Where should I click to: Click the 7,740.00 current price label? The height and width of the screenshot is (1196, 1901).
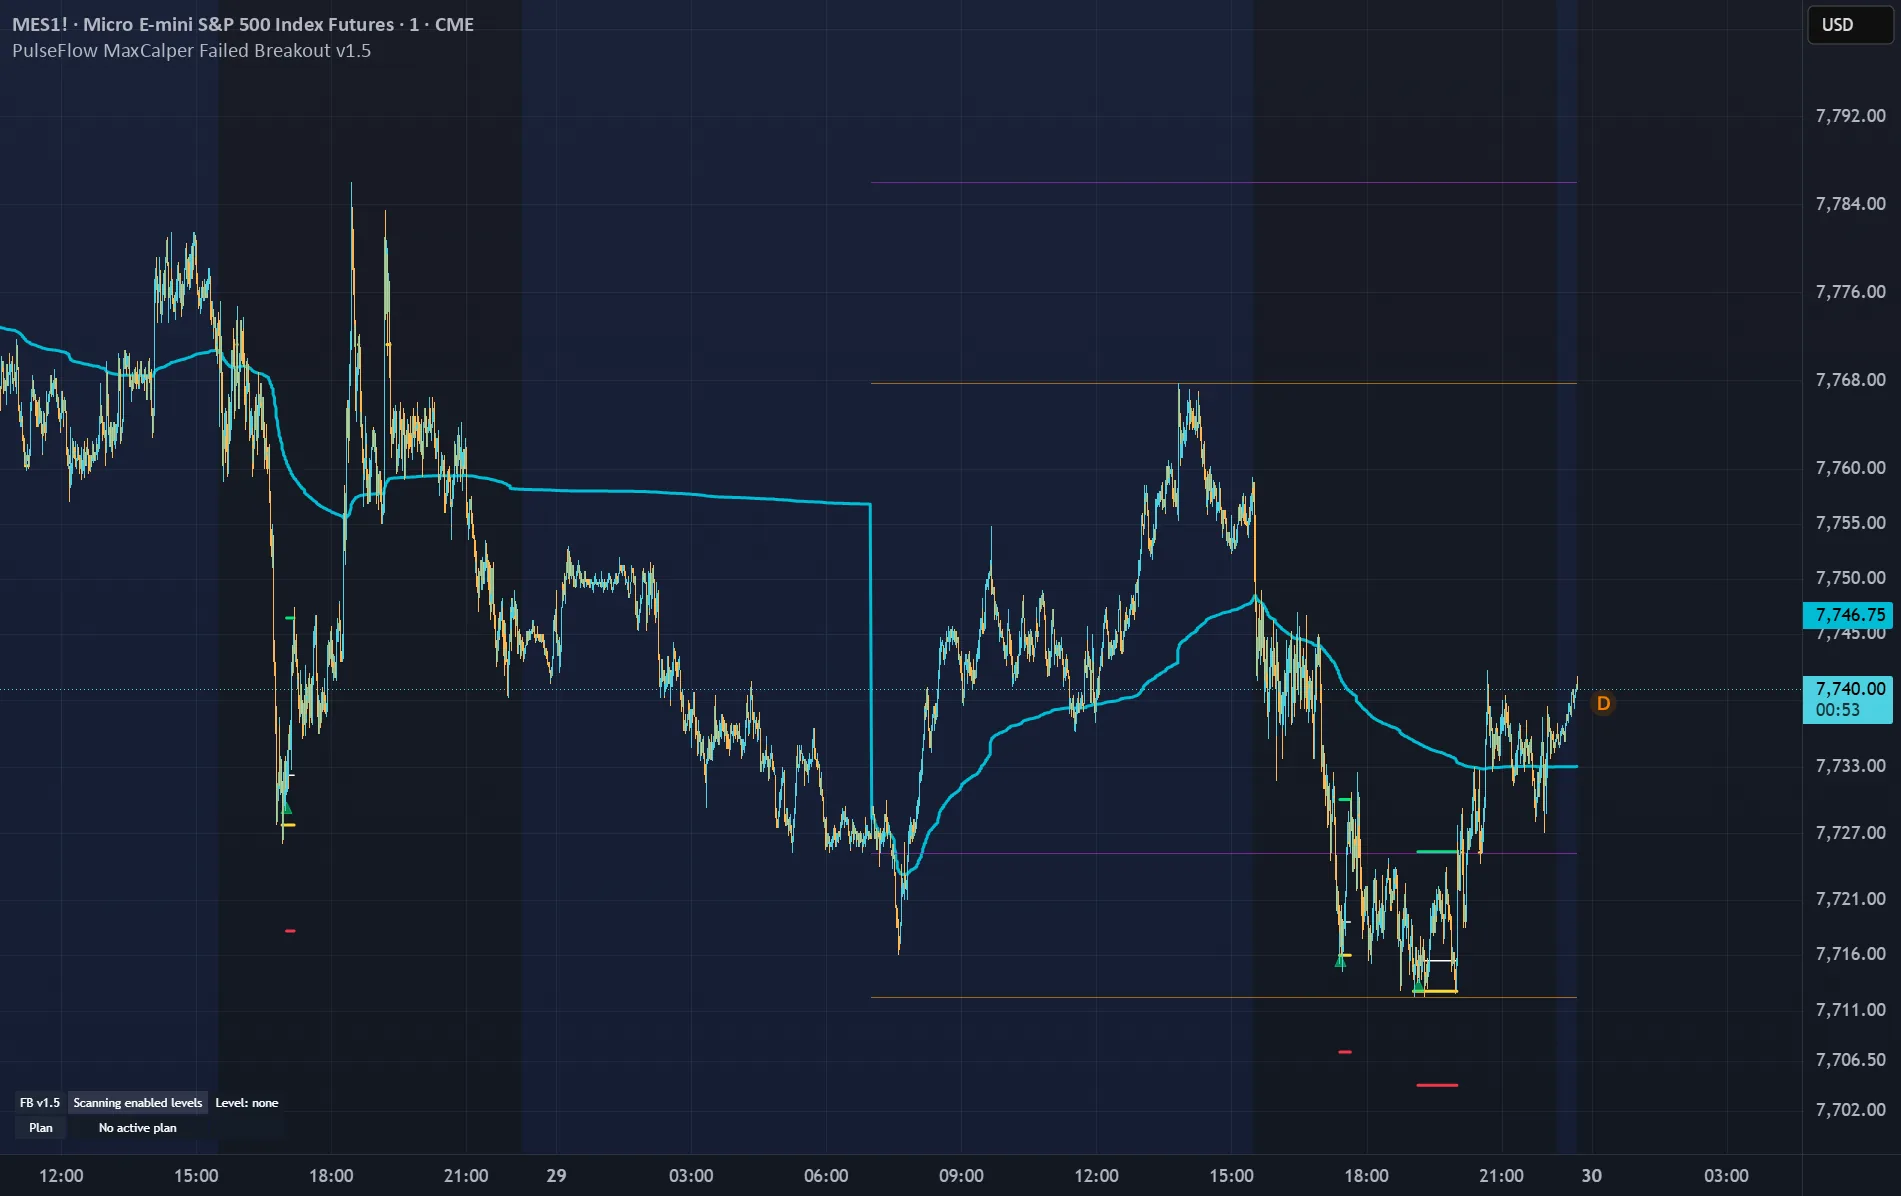point(1848,689)
